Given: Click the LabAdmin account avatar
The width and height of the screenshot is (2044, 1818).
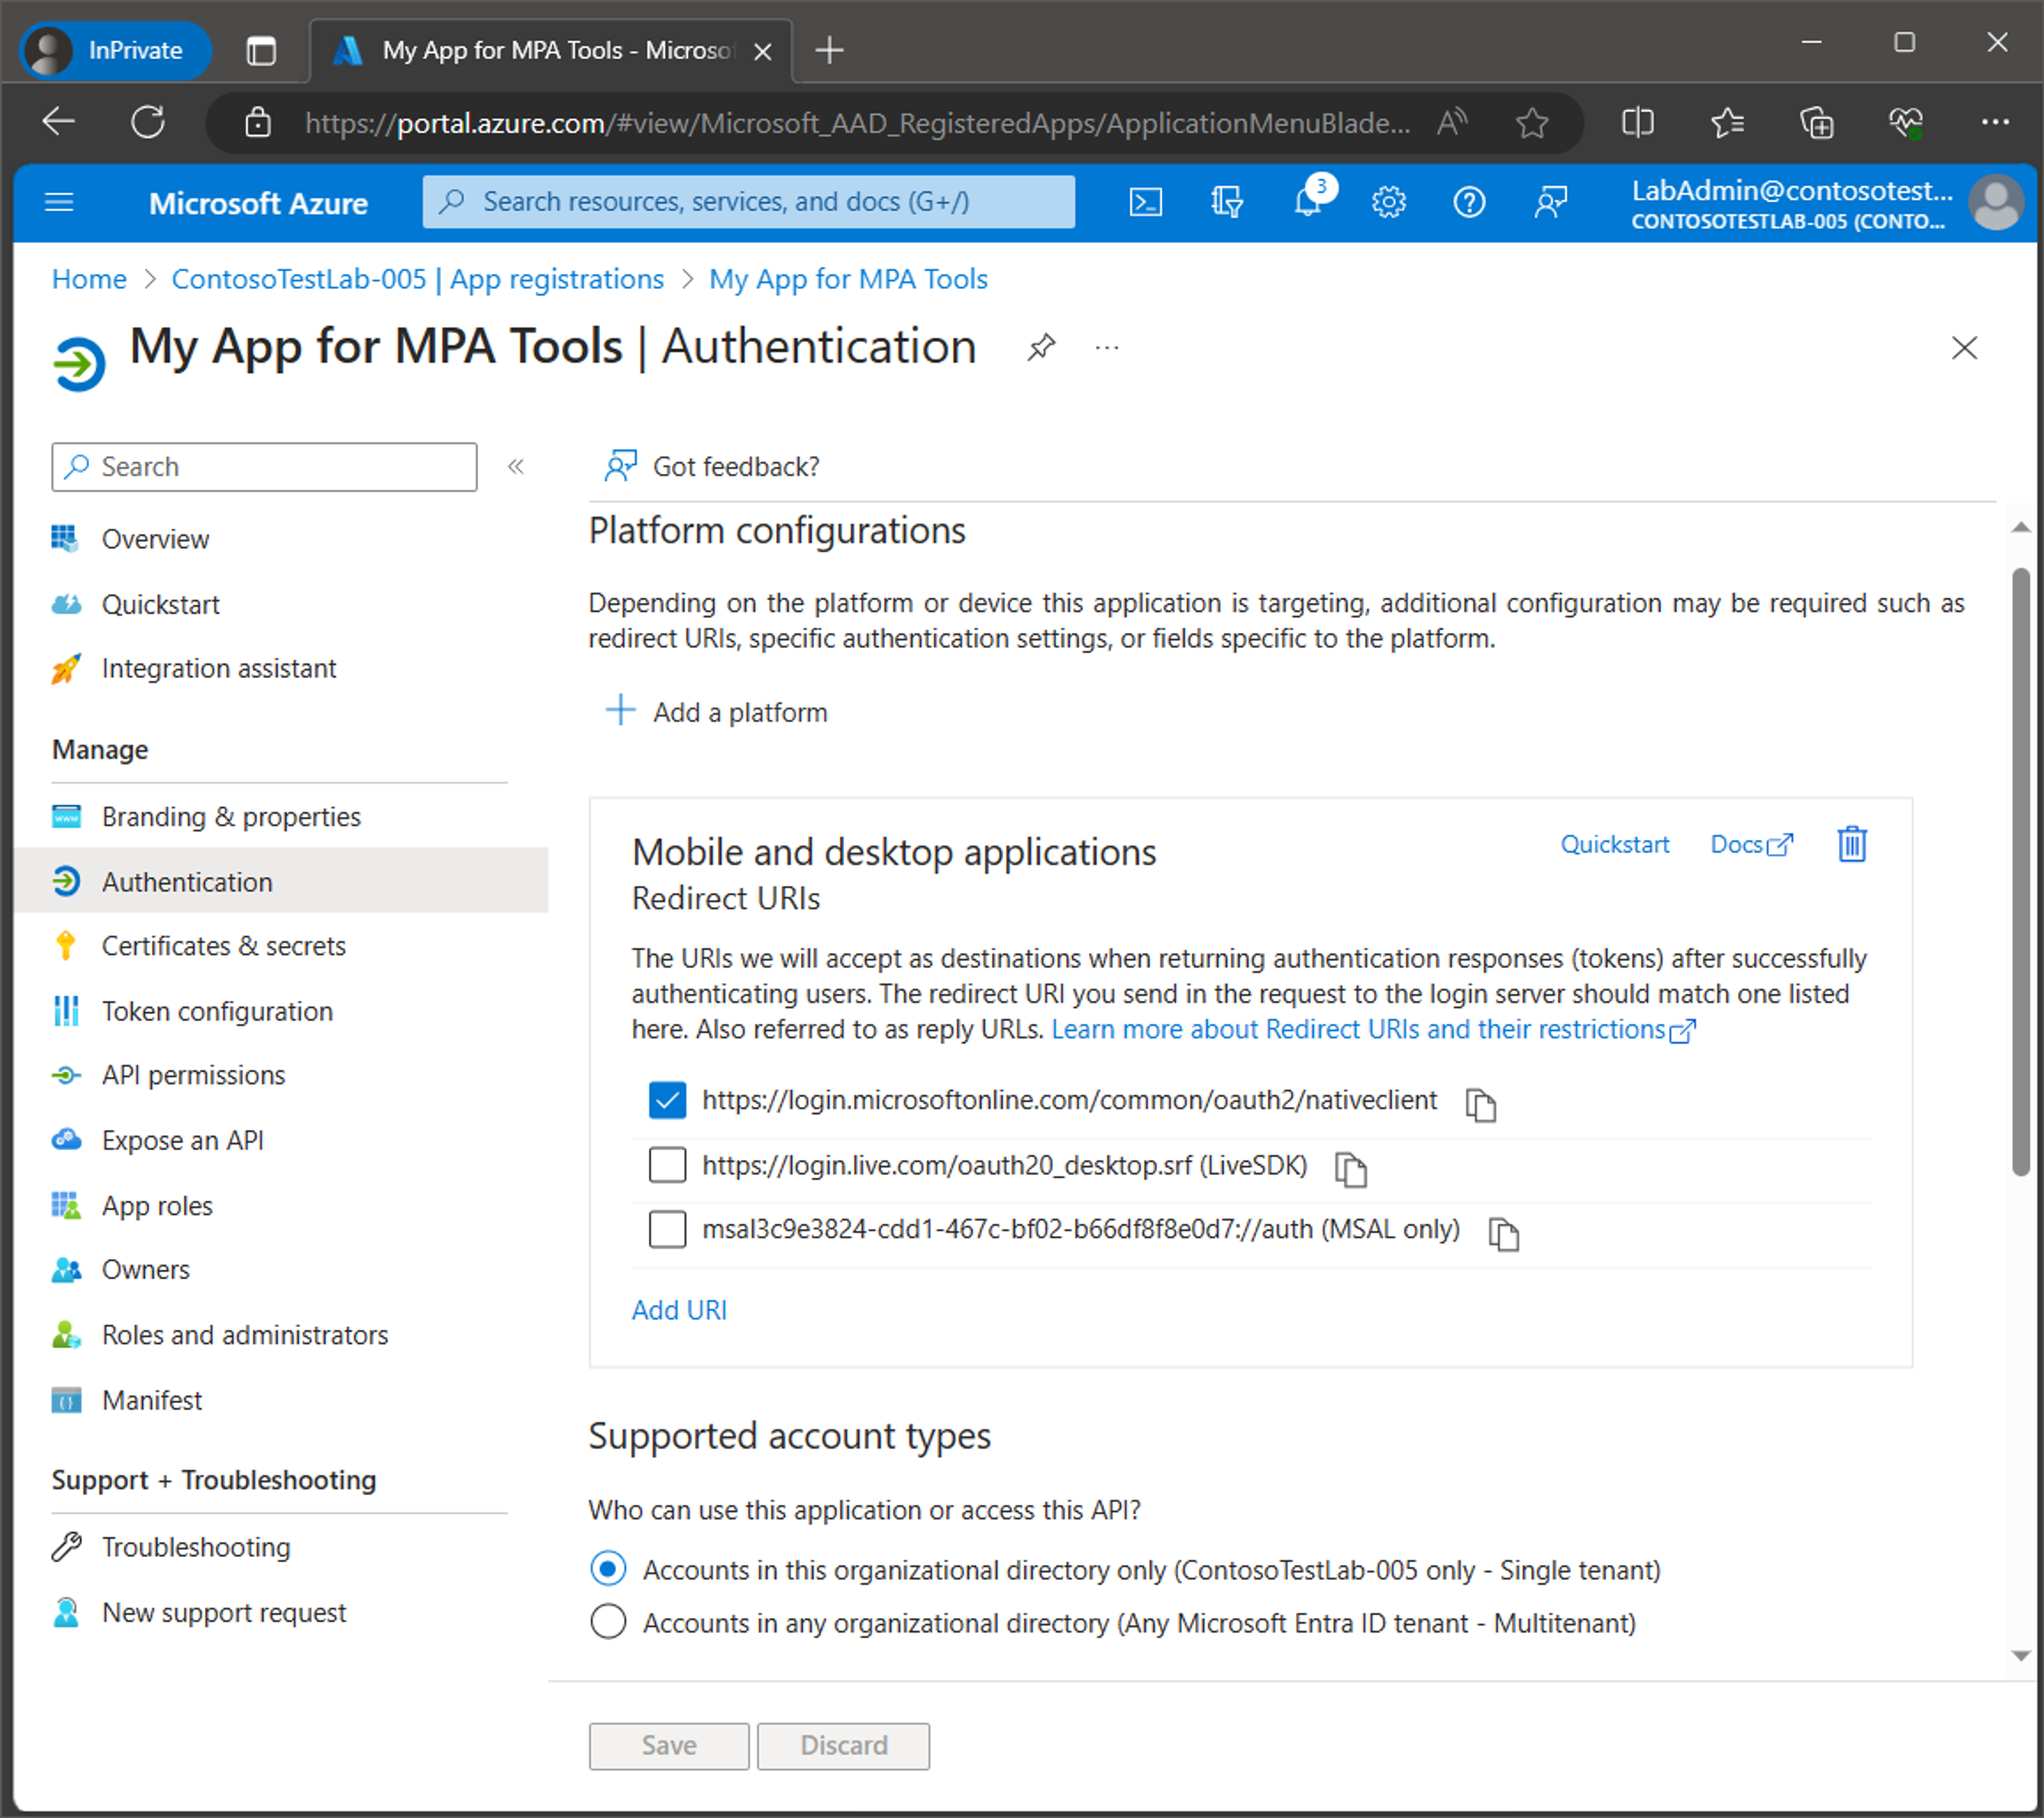Looking at the screenshot, I should click(x=1995, y=203).
